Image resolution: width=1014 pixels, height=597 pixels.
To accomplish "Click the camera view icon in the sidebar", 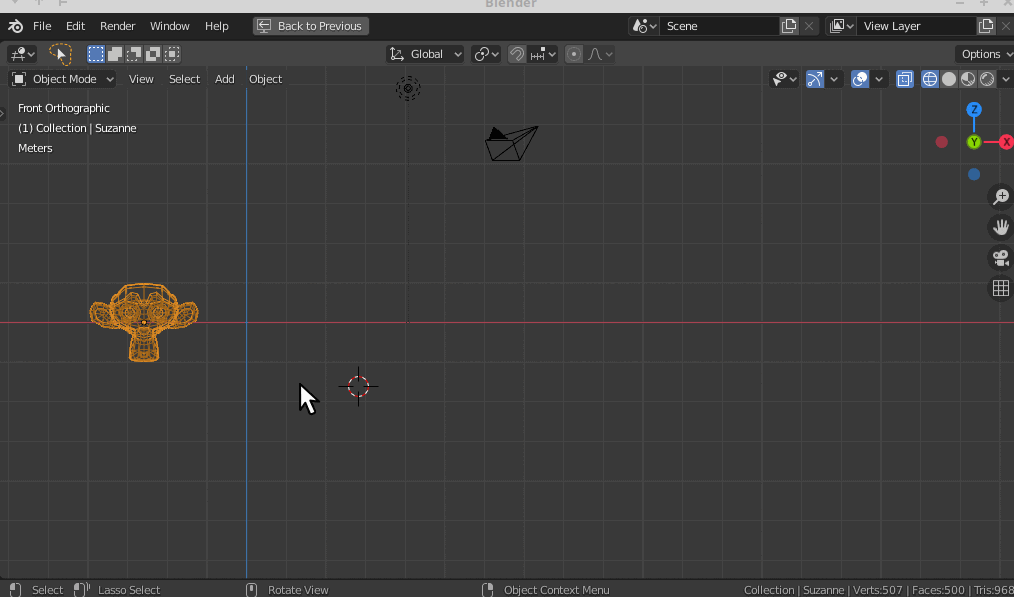I will (1000, 257).
